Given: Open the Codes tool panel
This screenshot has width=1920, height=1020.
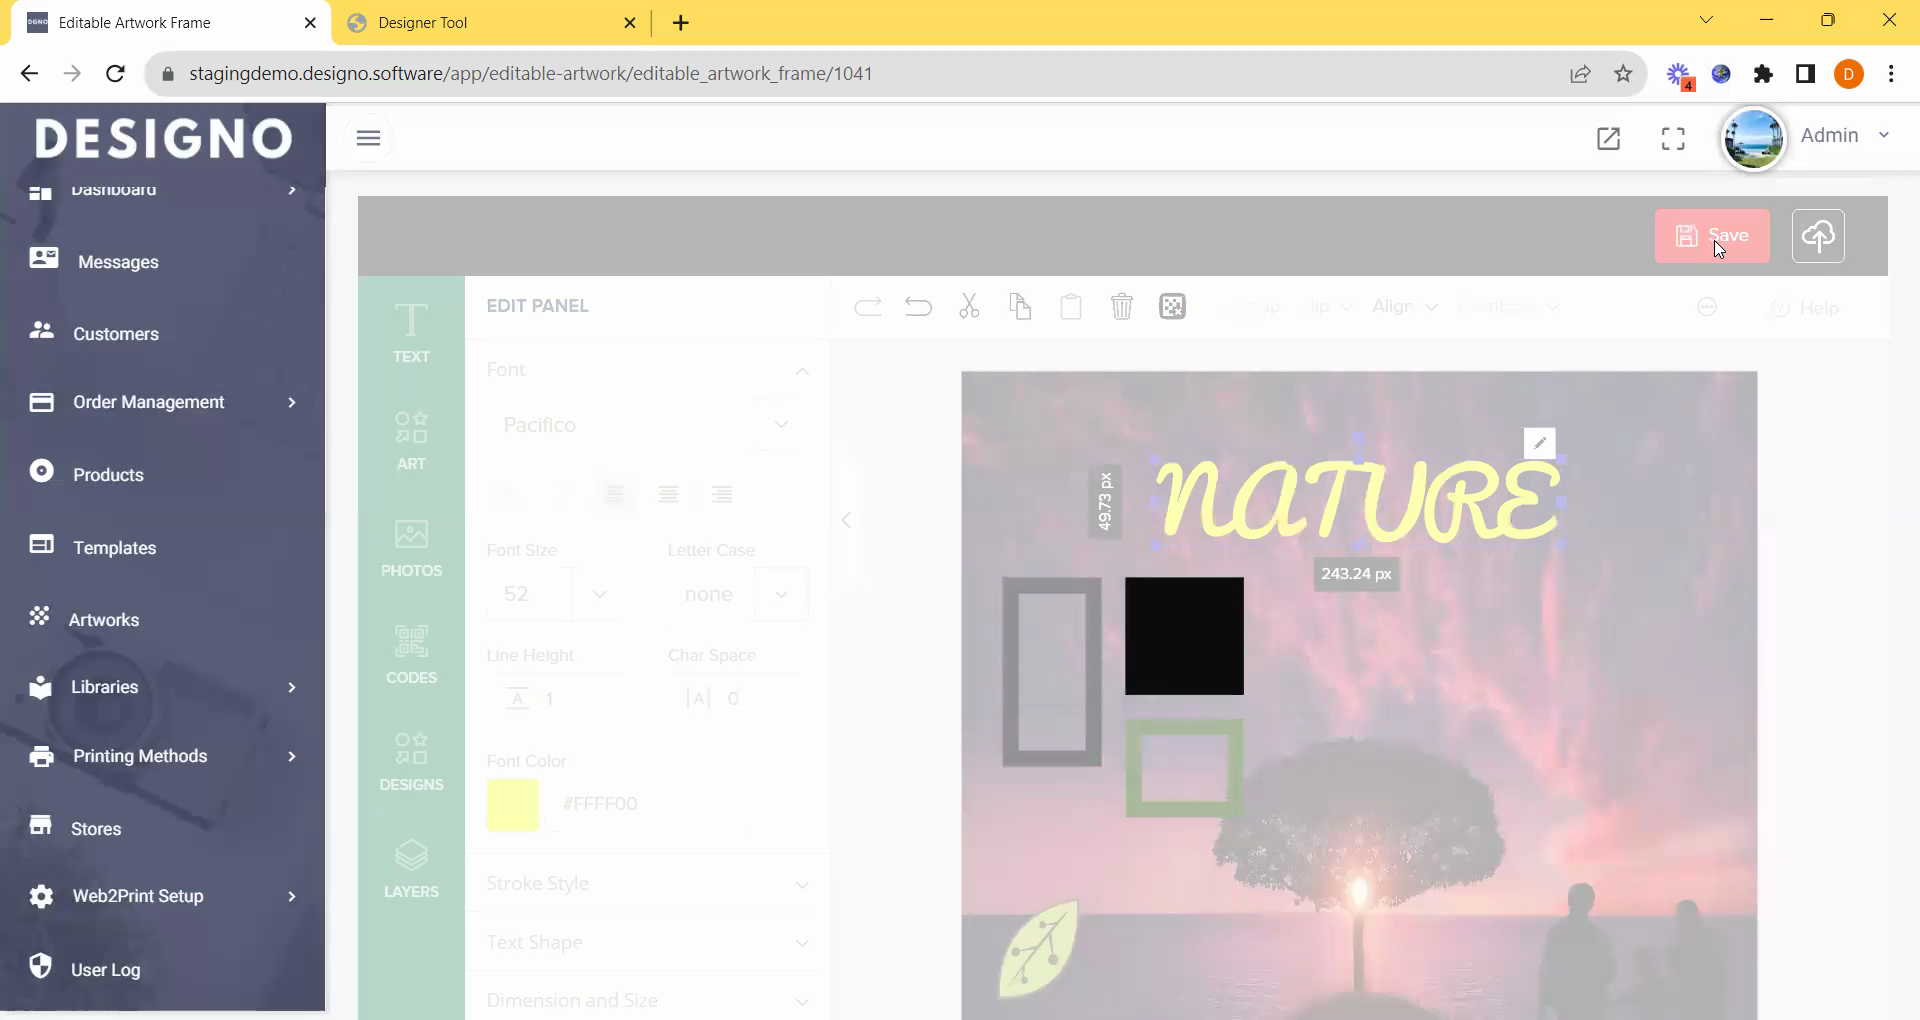Looking at the screenshot, I should (411, 655).
